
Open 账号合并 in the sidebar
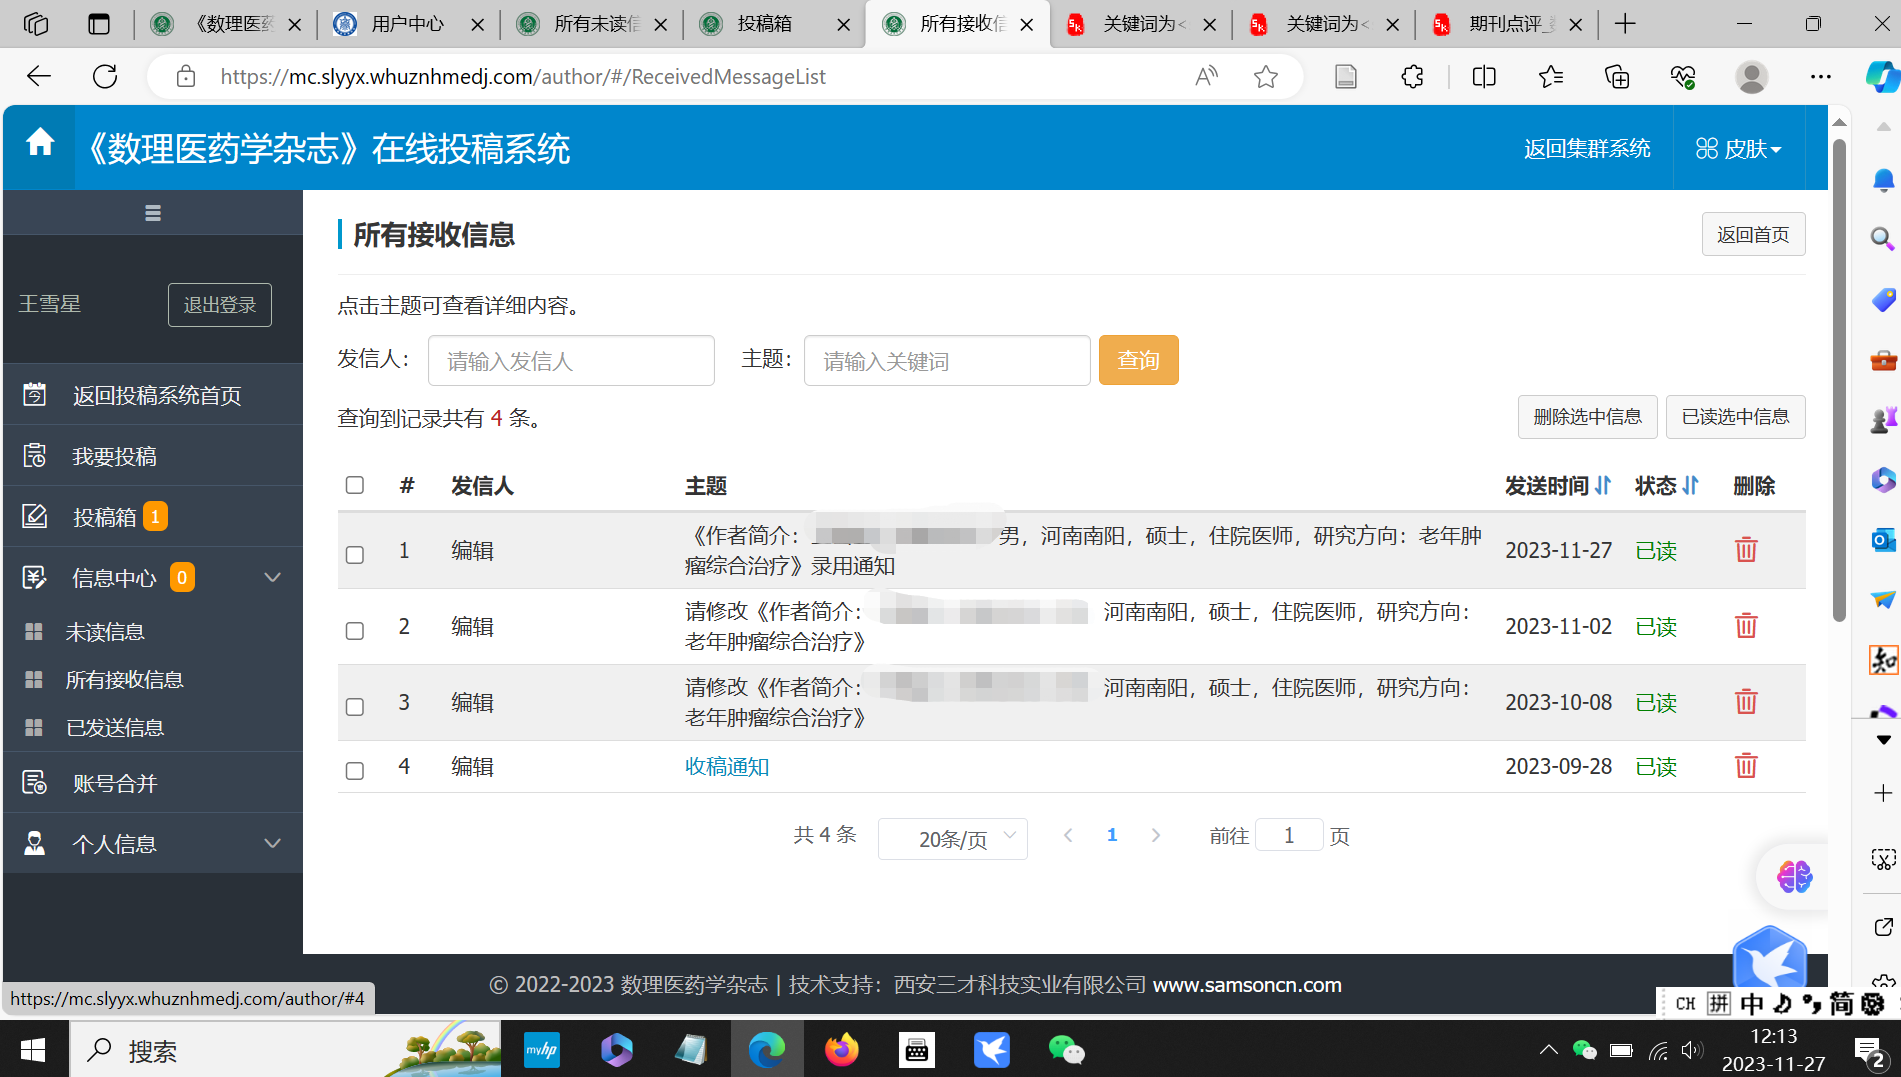click(153, 783)
